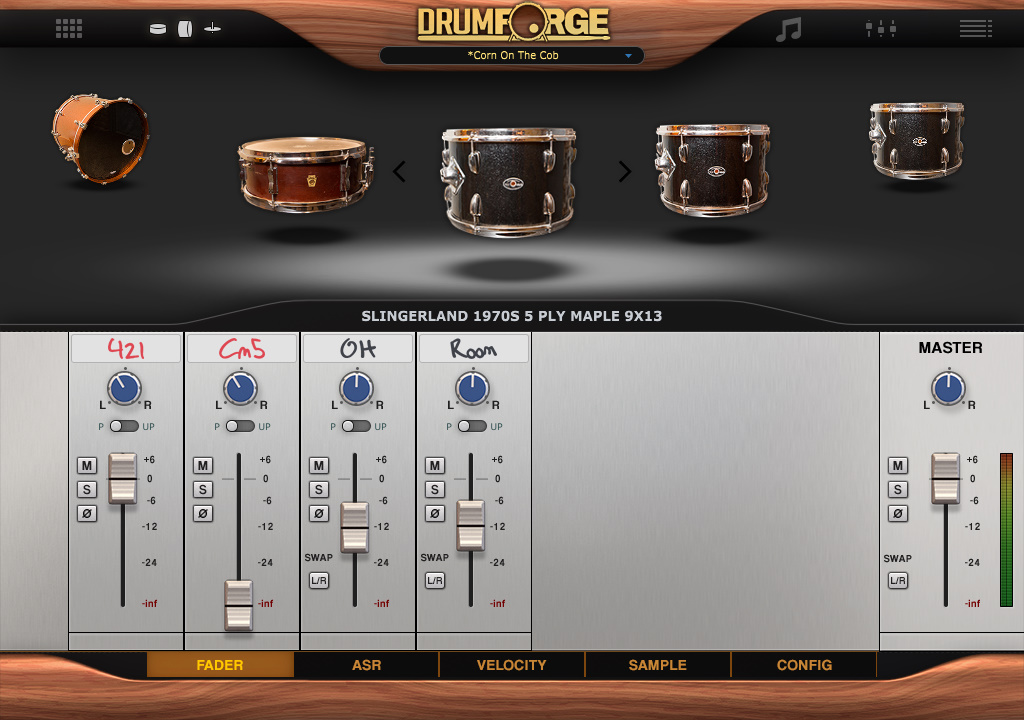Switch to the VELOCITY tab

point(511,665)
